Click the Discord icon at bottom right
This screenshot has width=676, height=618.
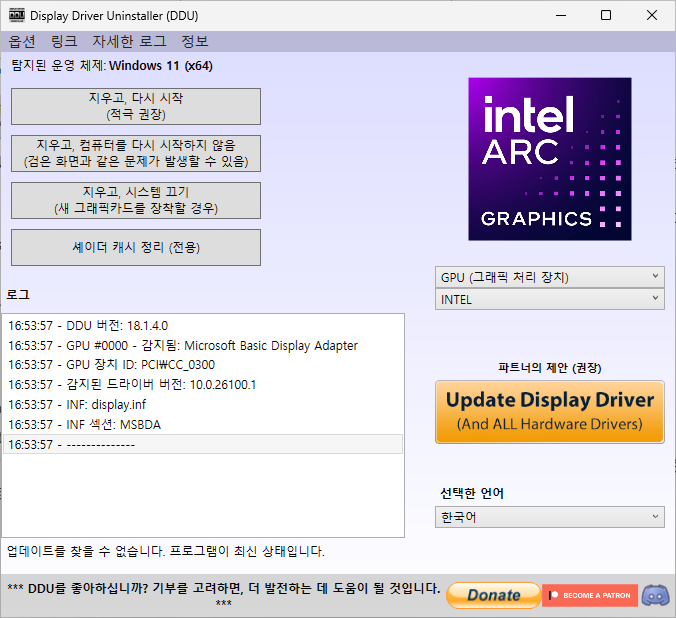tap(655, 594)
